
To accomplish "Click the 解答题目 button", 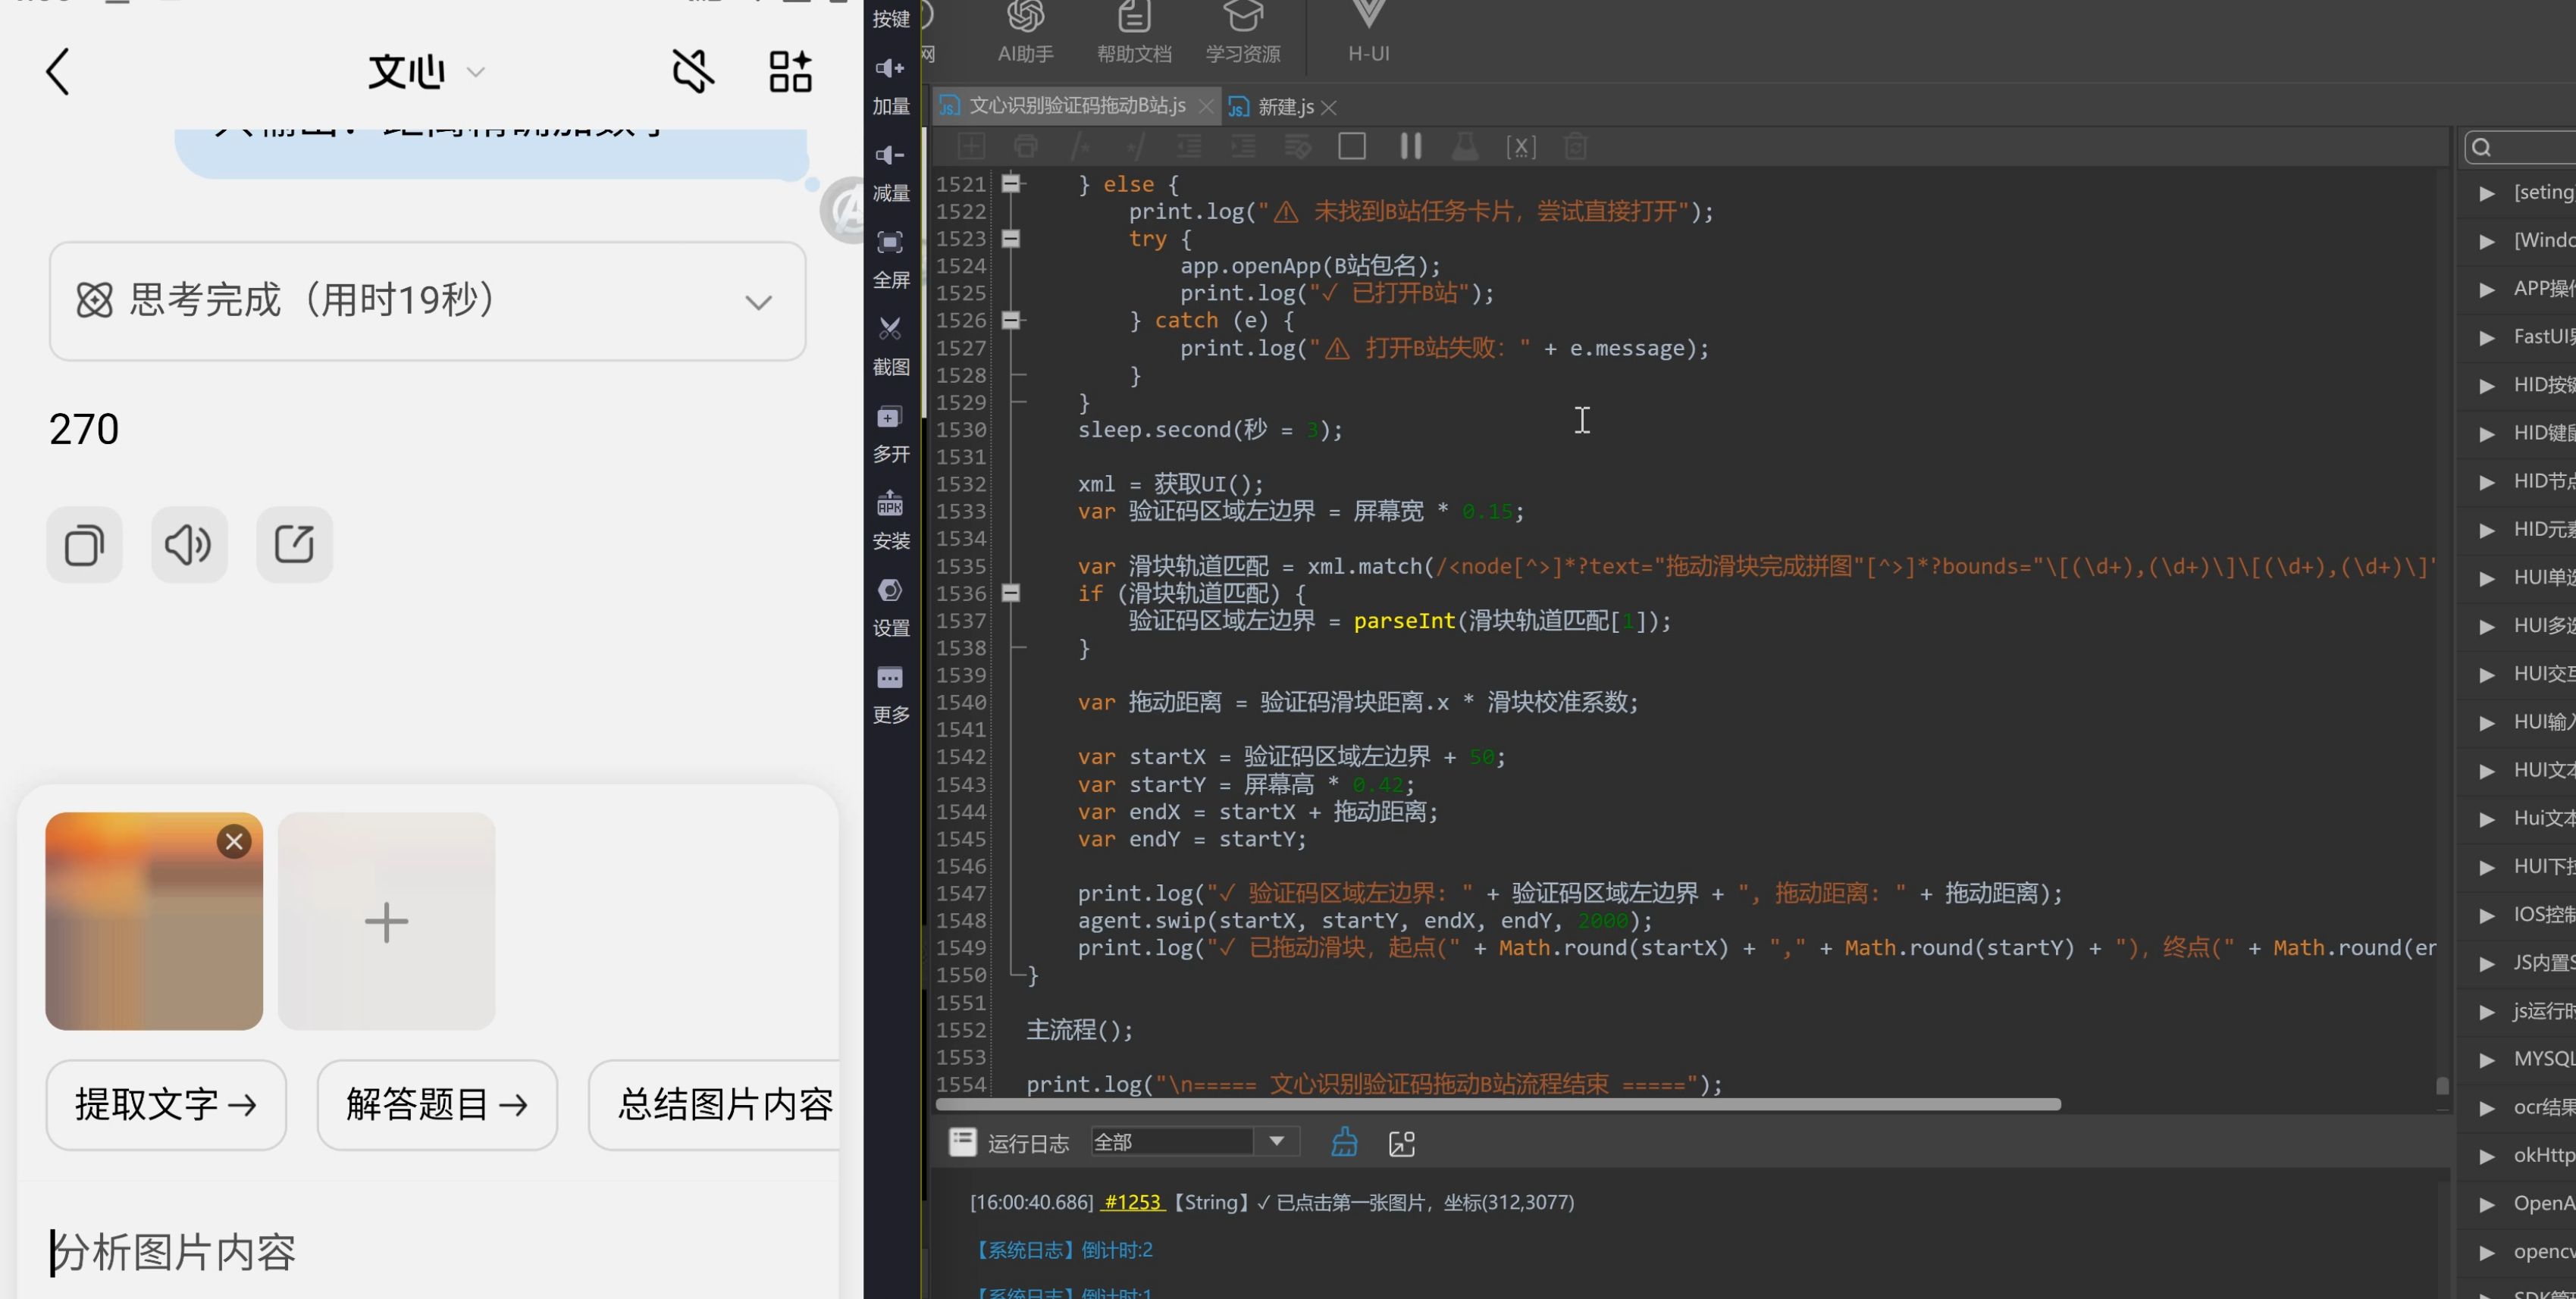I will [x=437, y=1105].
